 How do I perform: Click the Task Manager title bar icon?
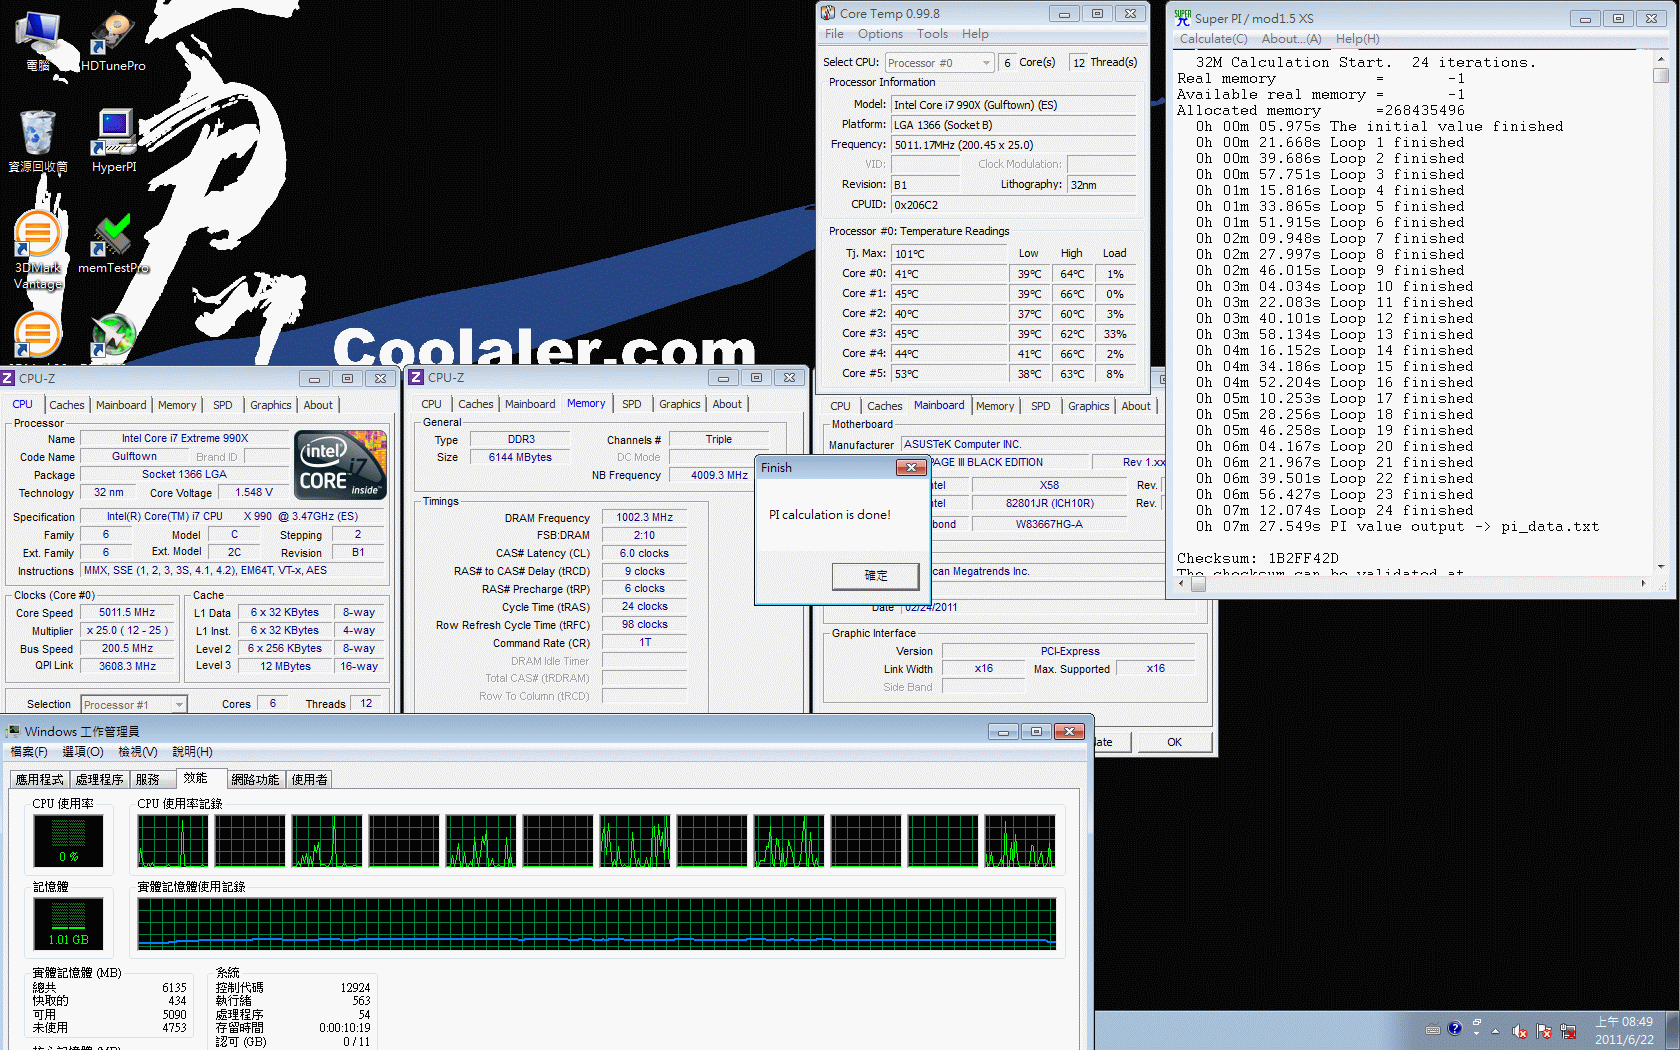[x=13, y=731]
